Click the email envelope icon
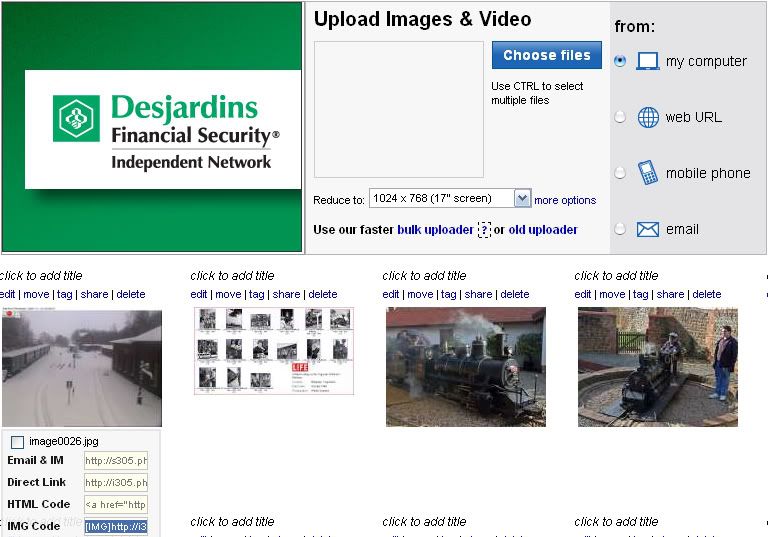The image size is (768, 537). [648, 229]
